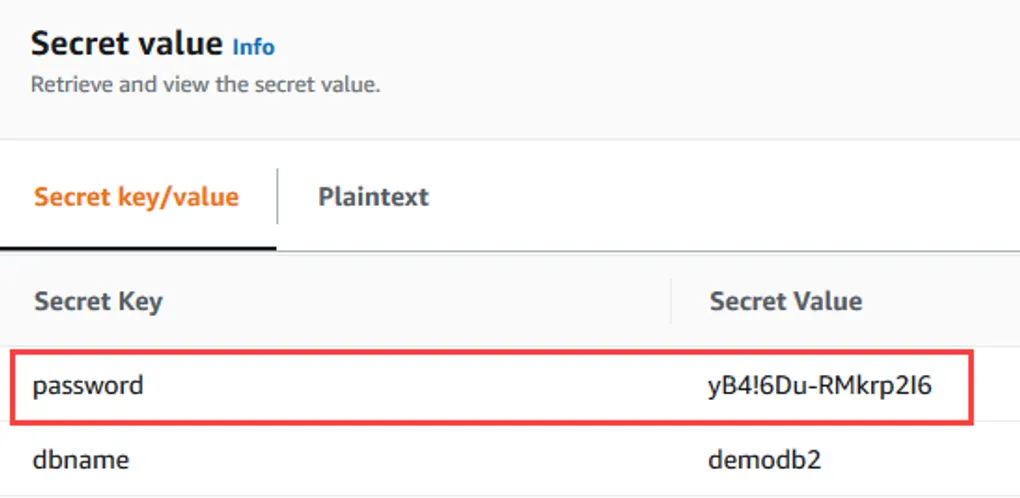Click the horizontal line below the dbname row
Viewport: 1020px width, 498px height.
[x=500, y=495]
